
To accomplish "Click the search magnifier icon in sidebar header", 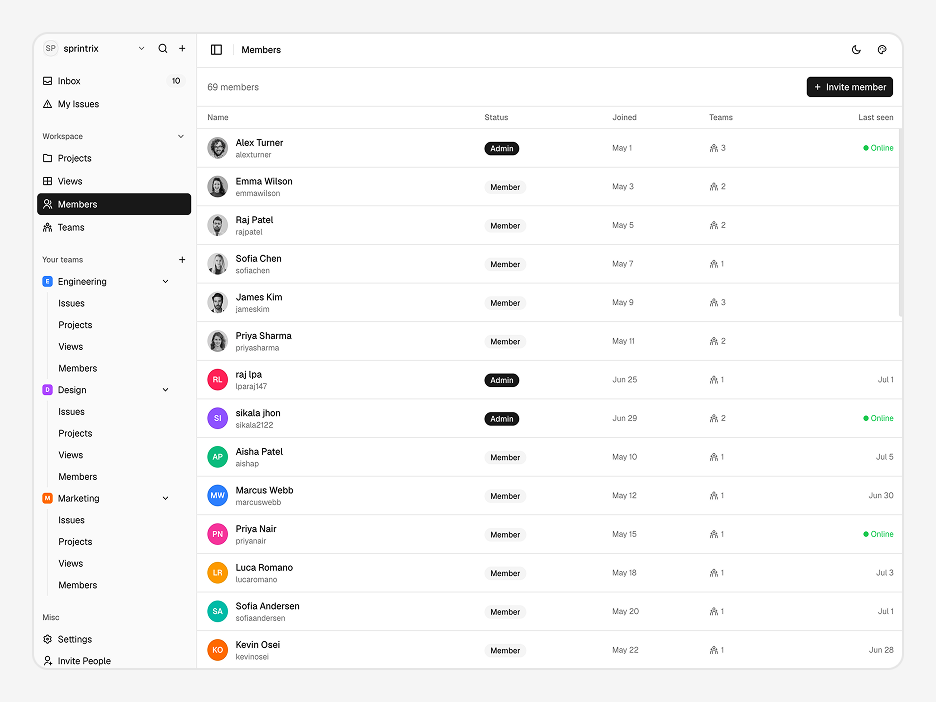I will tap(162, 48).
